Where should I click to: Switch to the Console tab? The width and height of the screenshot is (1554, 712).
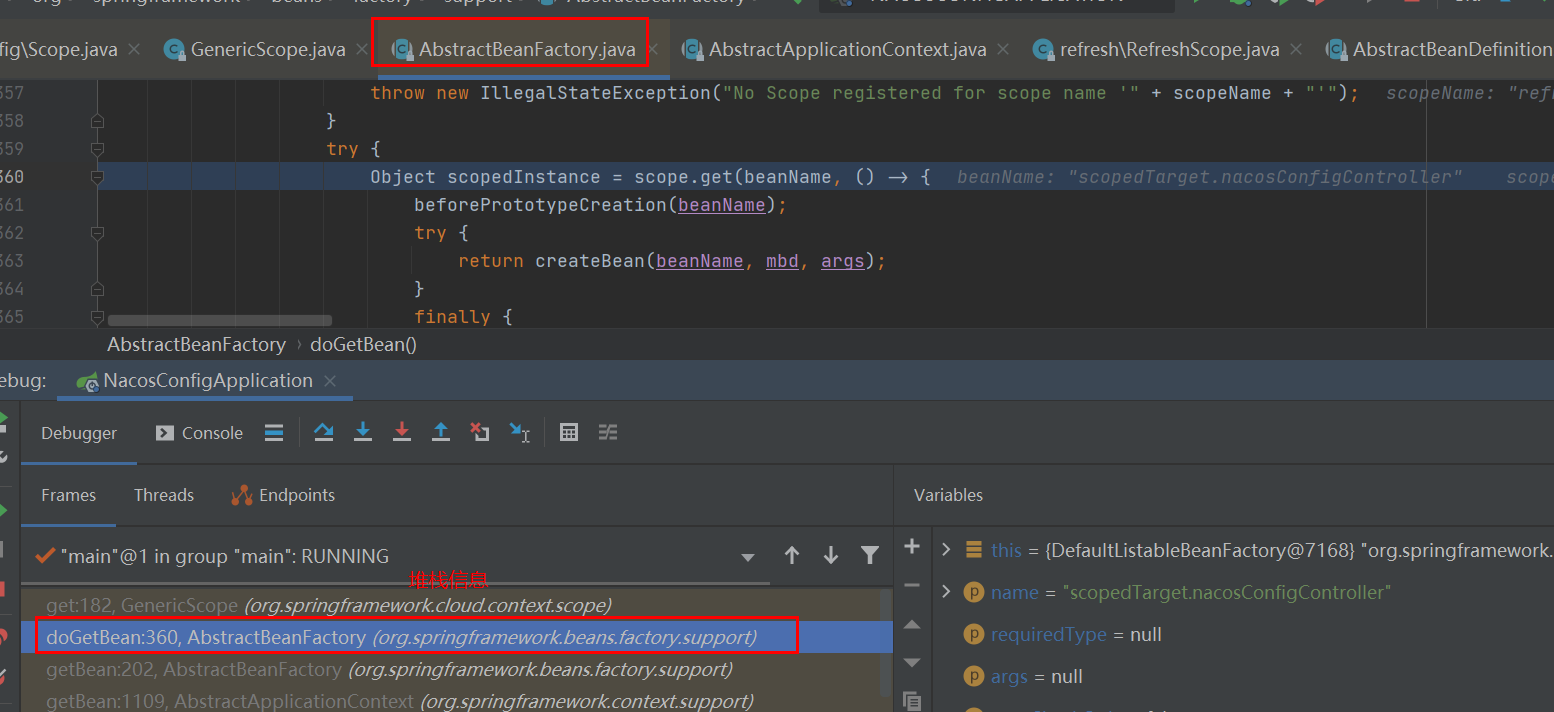pos(200,433)
